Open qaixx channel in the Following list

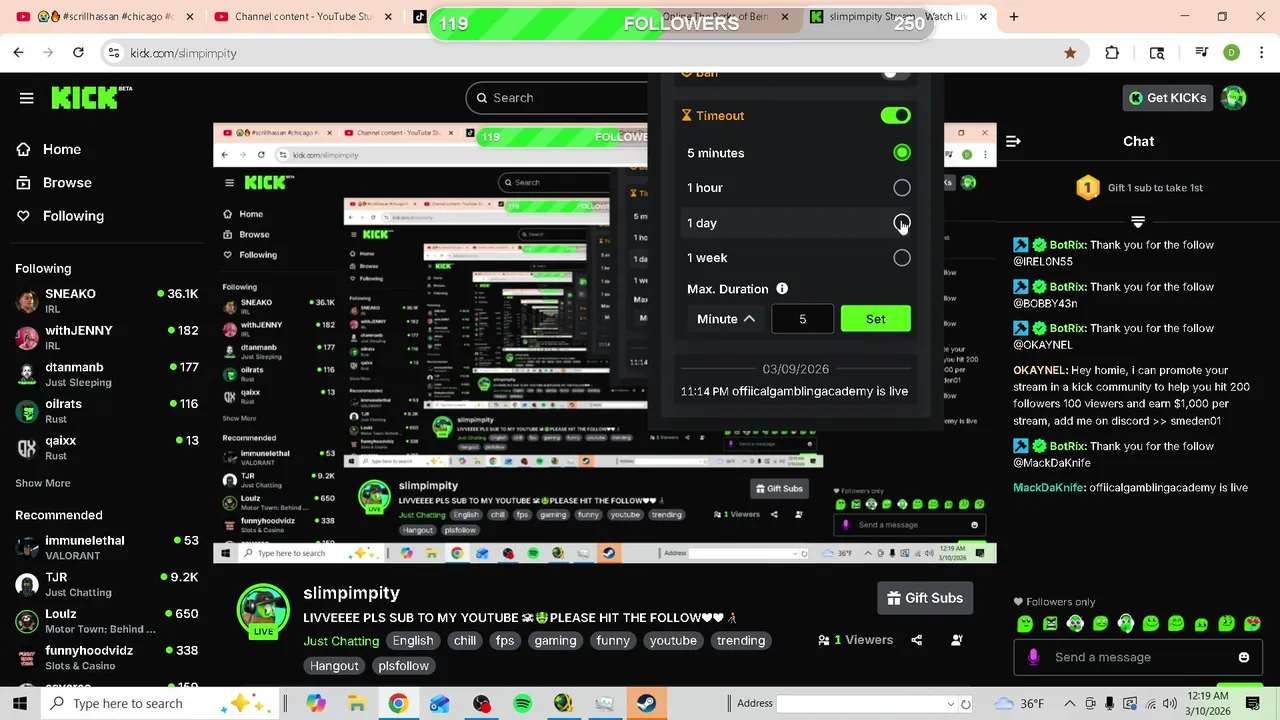click(x=107, y=447)
